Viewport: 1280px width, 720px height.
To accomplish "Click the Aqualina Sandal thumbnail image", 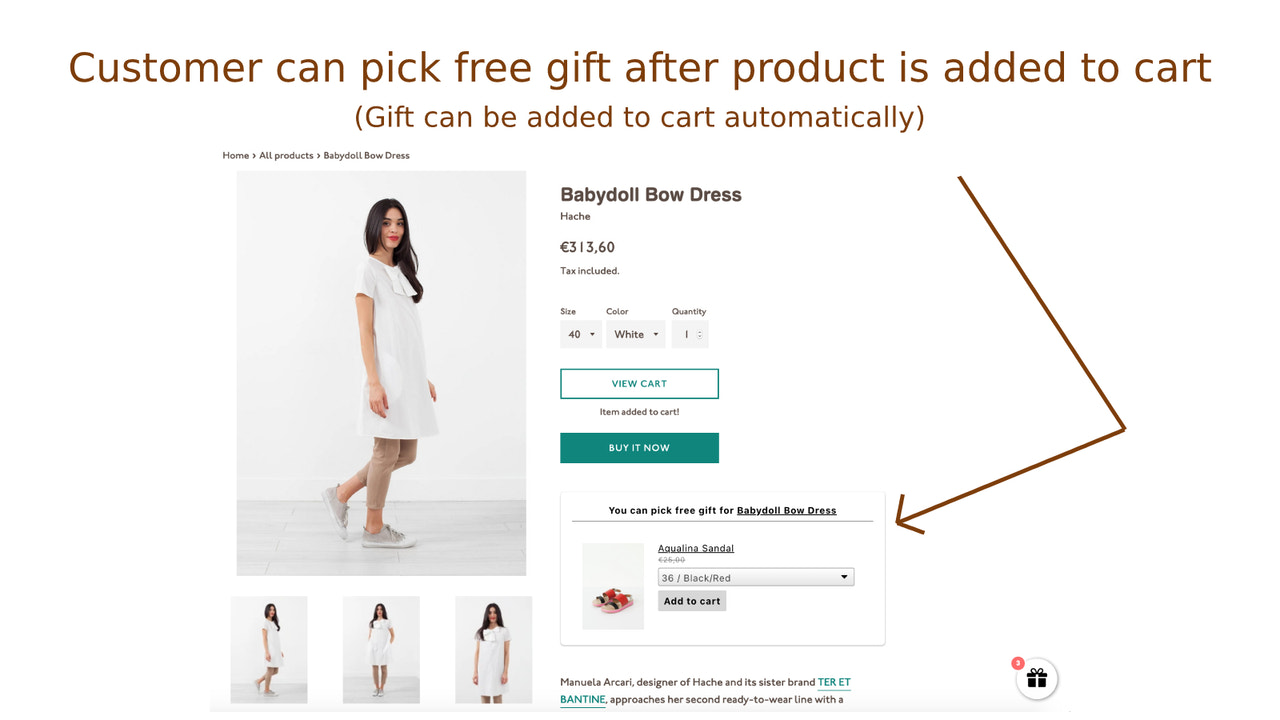I will [613, 585].
